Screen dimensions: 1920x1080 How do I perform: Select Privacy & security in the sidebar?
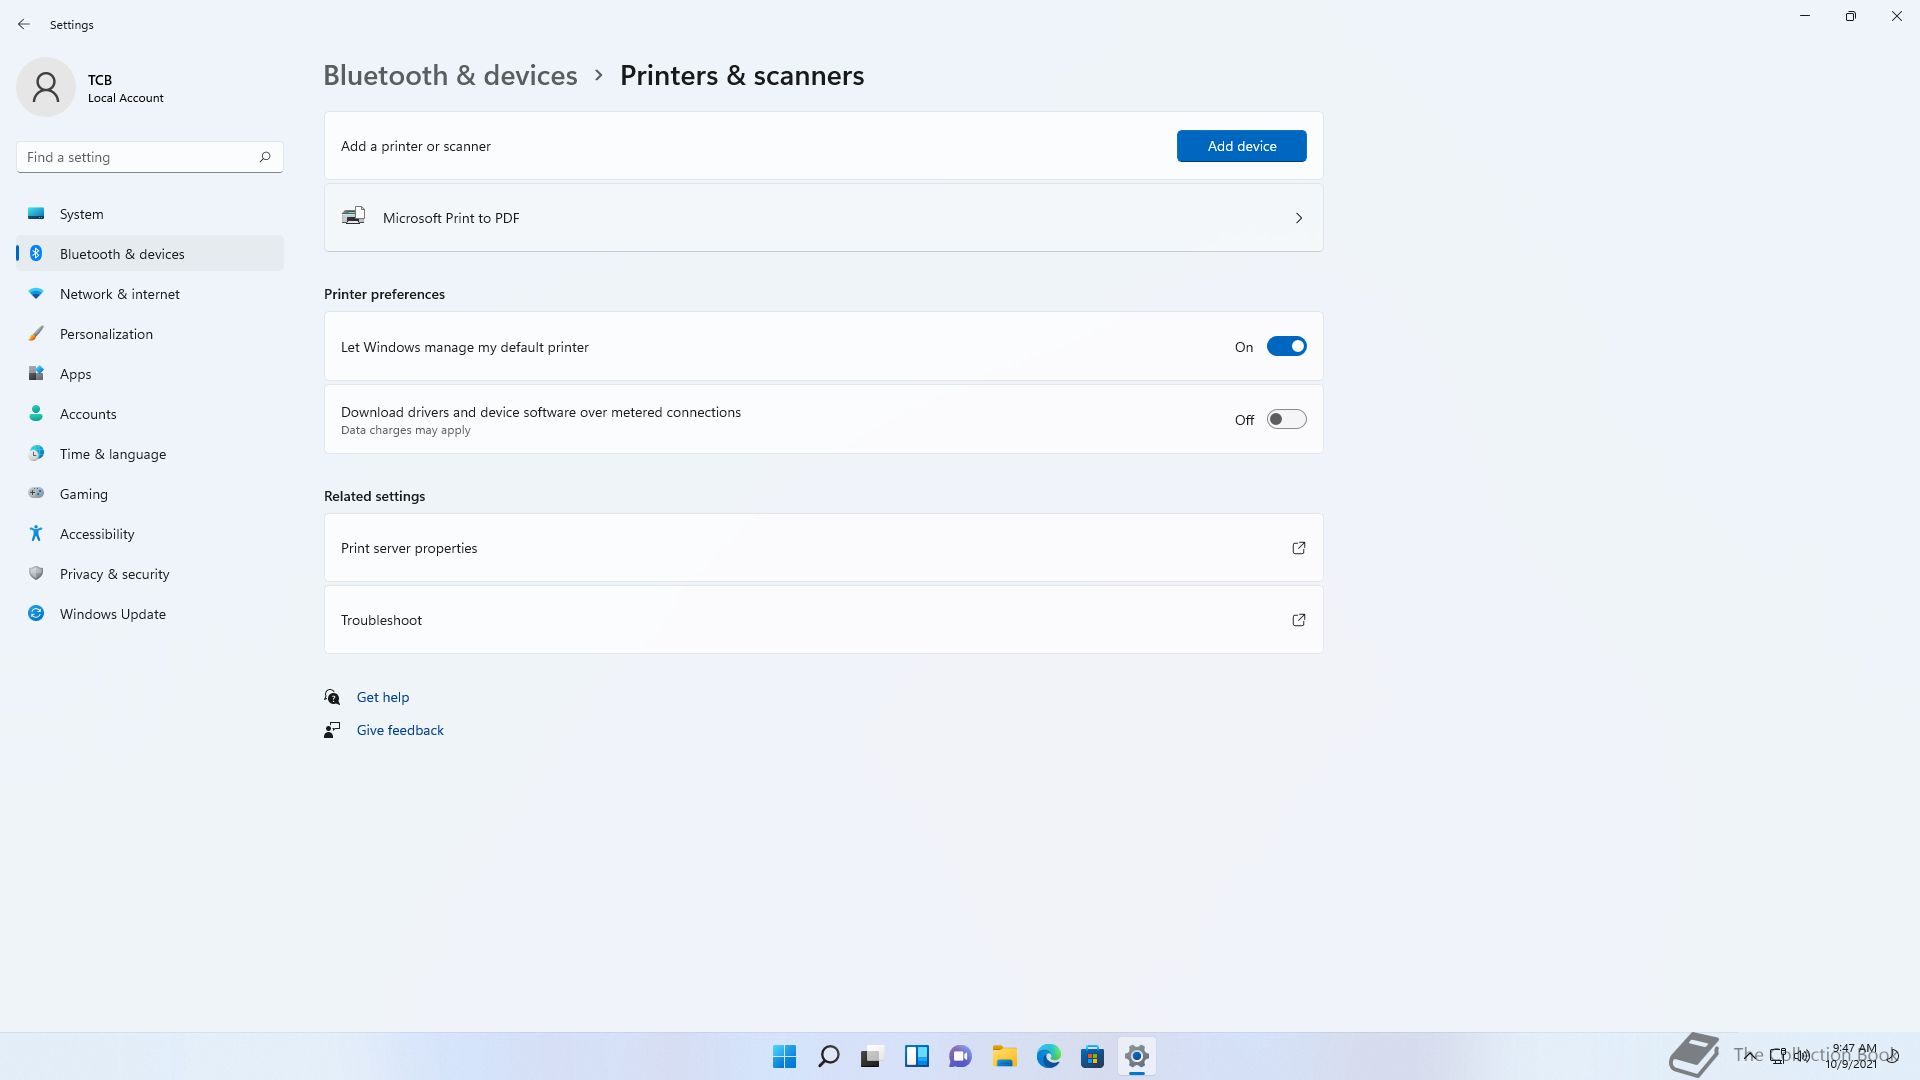[x=150, y=574]
